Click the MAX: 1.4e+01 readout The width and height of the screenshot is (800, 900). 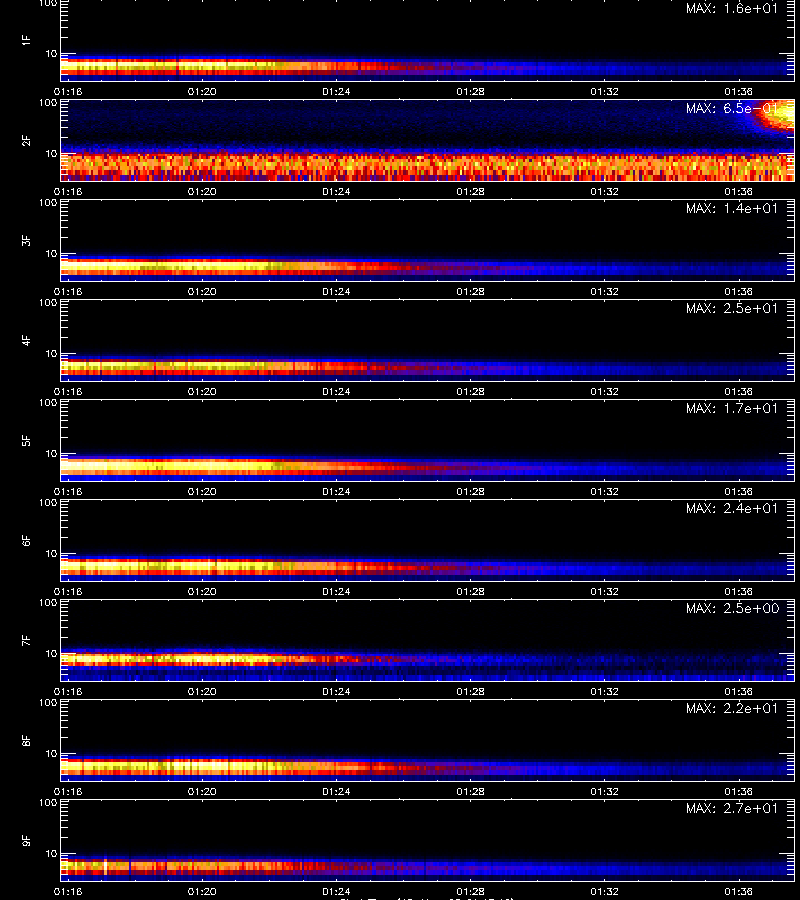pos(732,208)
